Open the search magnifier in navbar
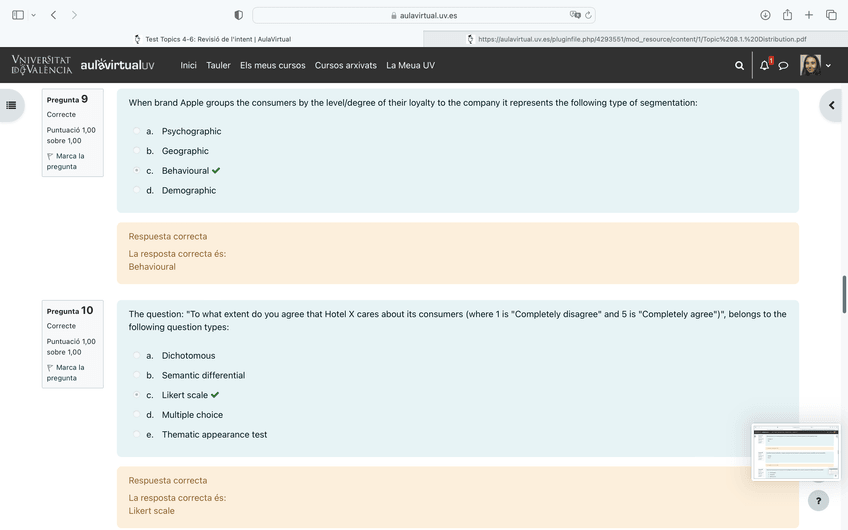This screenshot has height=530, width=848. coord(739,66)
